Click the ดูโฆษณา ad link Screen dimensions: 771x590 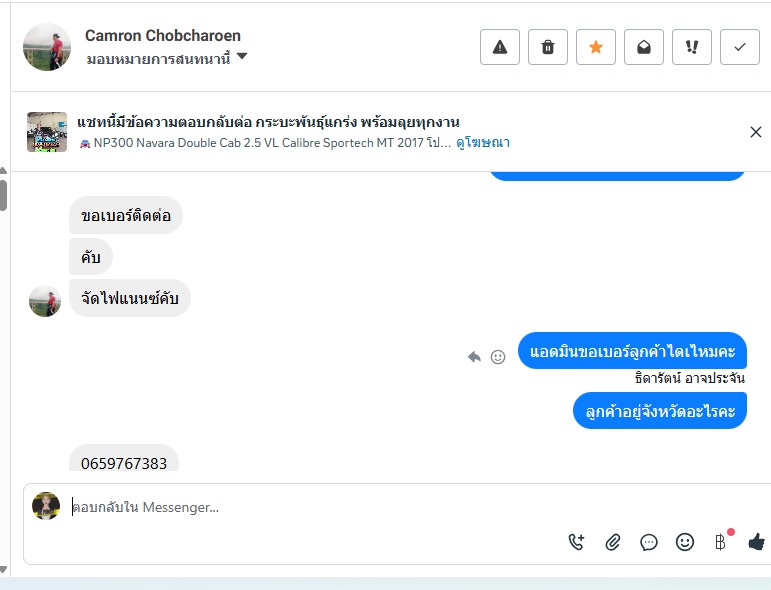483,143
